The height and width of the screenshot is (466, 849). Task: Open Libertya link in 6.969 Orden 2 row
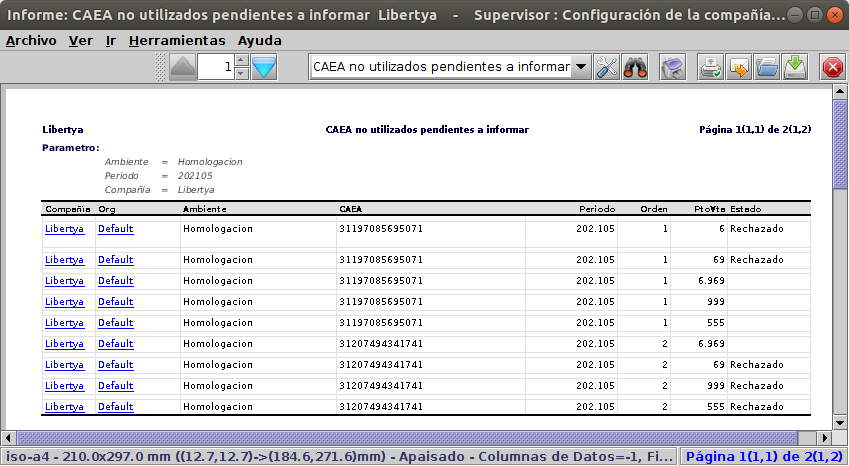pos(64,344)
